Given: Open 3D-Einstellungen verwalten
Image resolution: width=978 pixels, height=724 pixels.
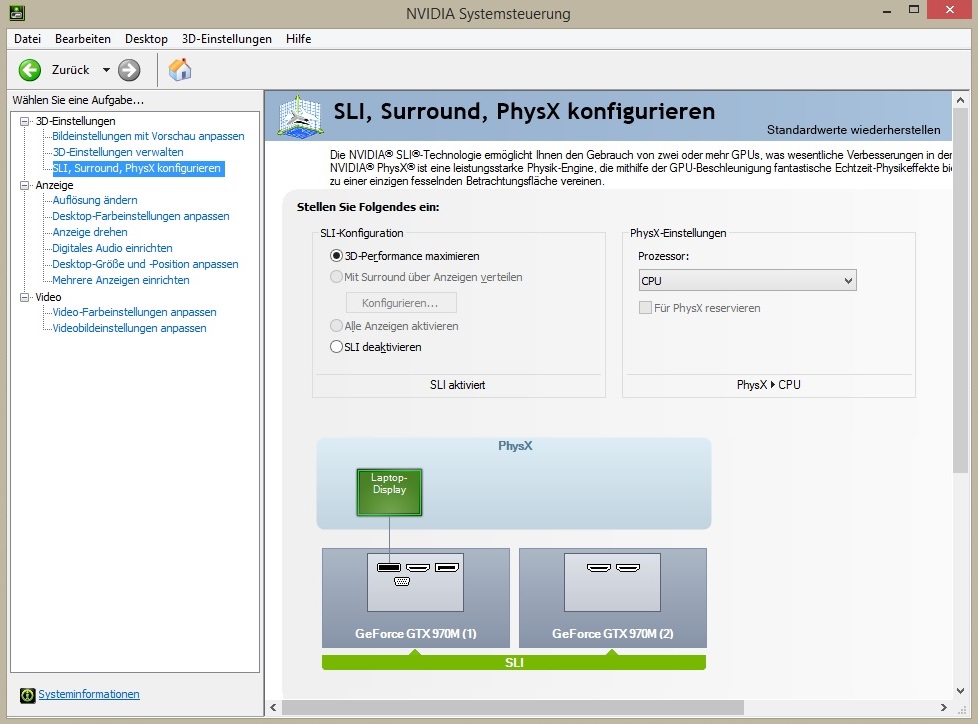Looking at the screenshot, I should pos(118,152).
